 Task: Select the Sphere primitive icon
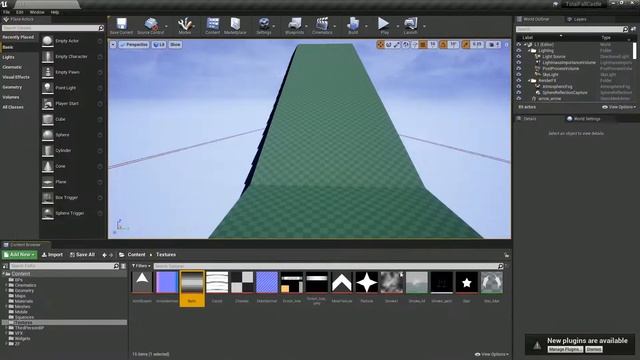(x=48, y=135)
